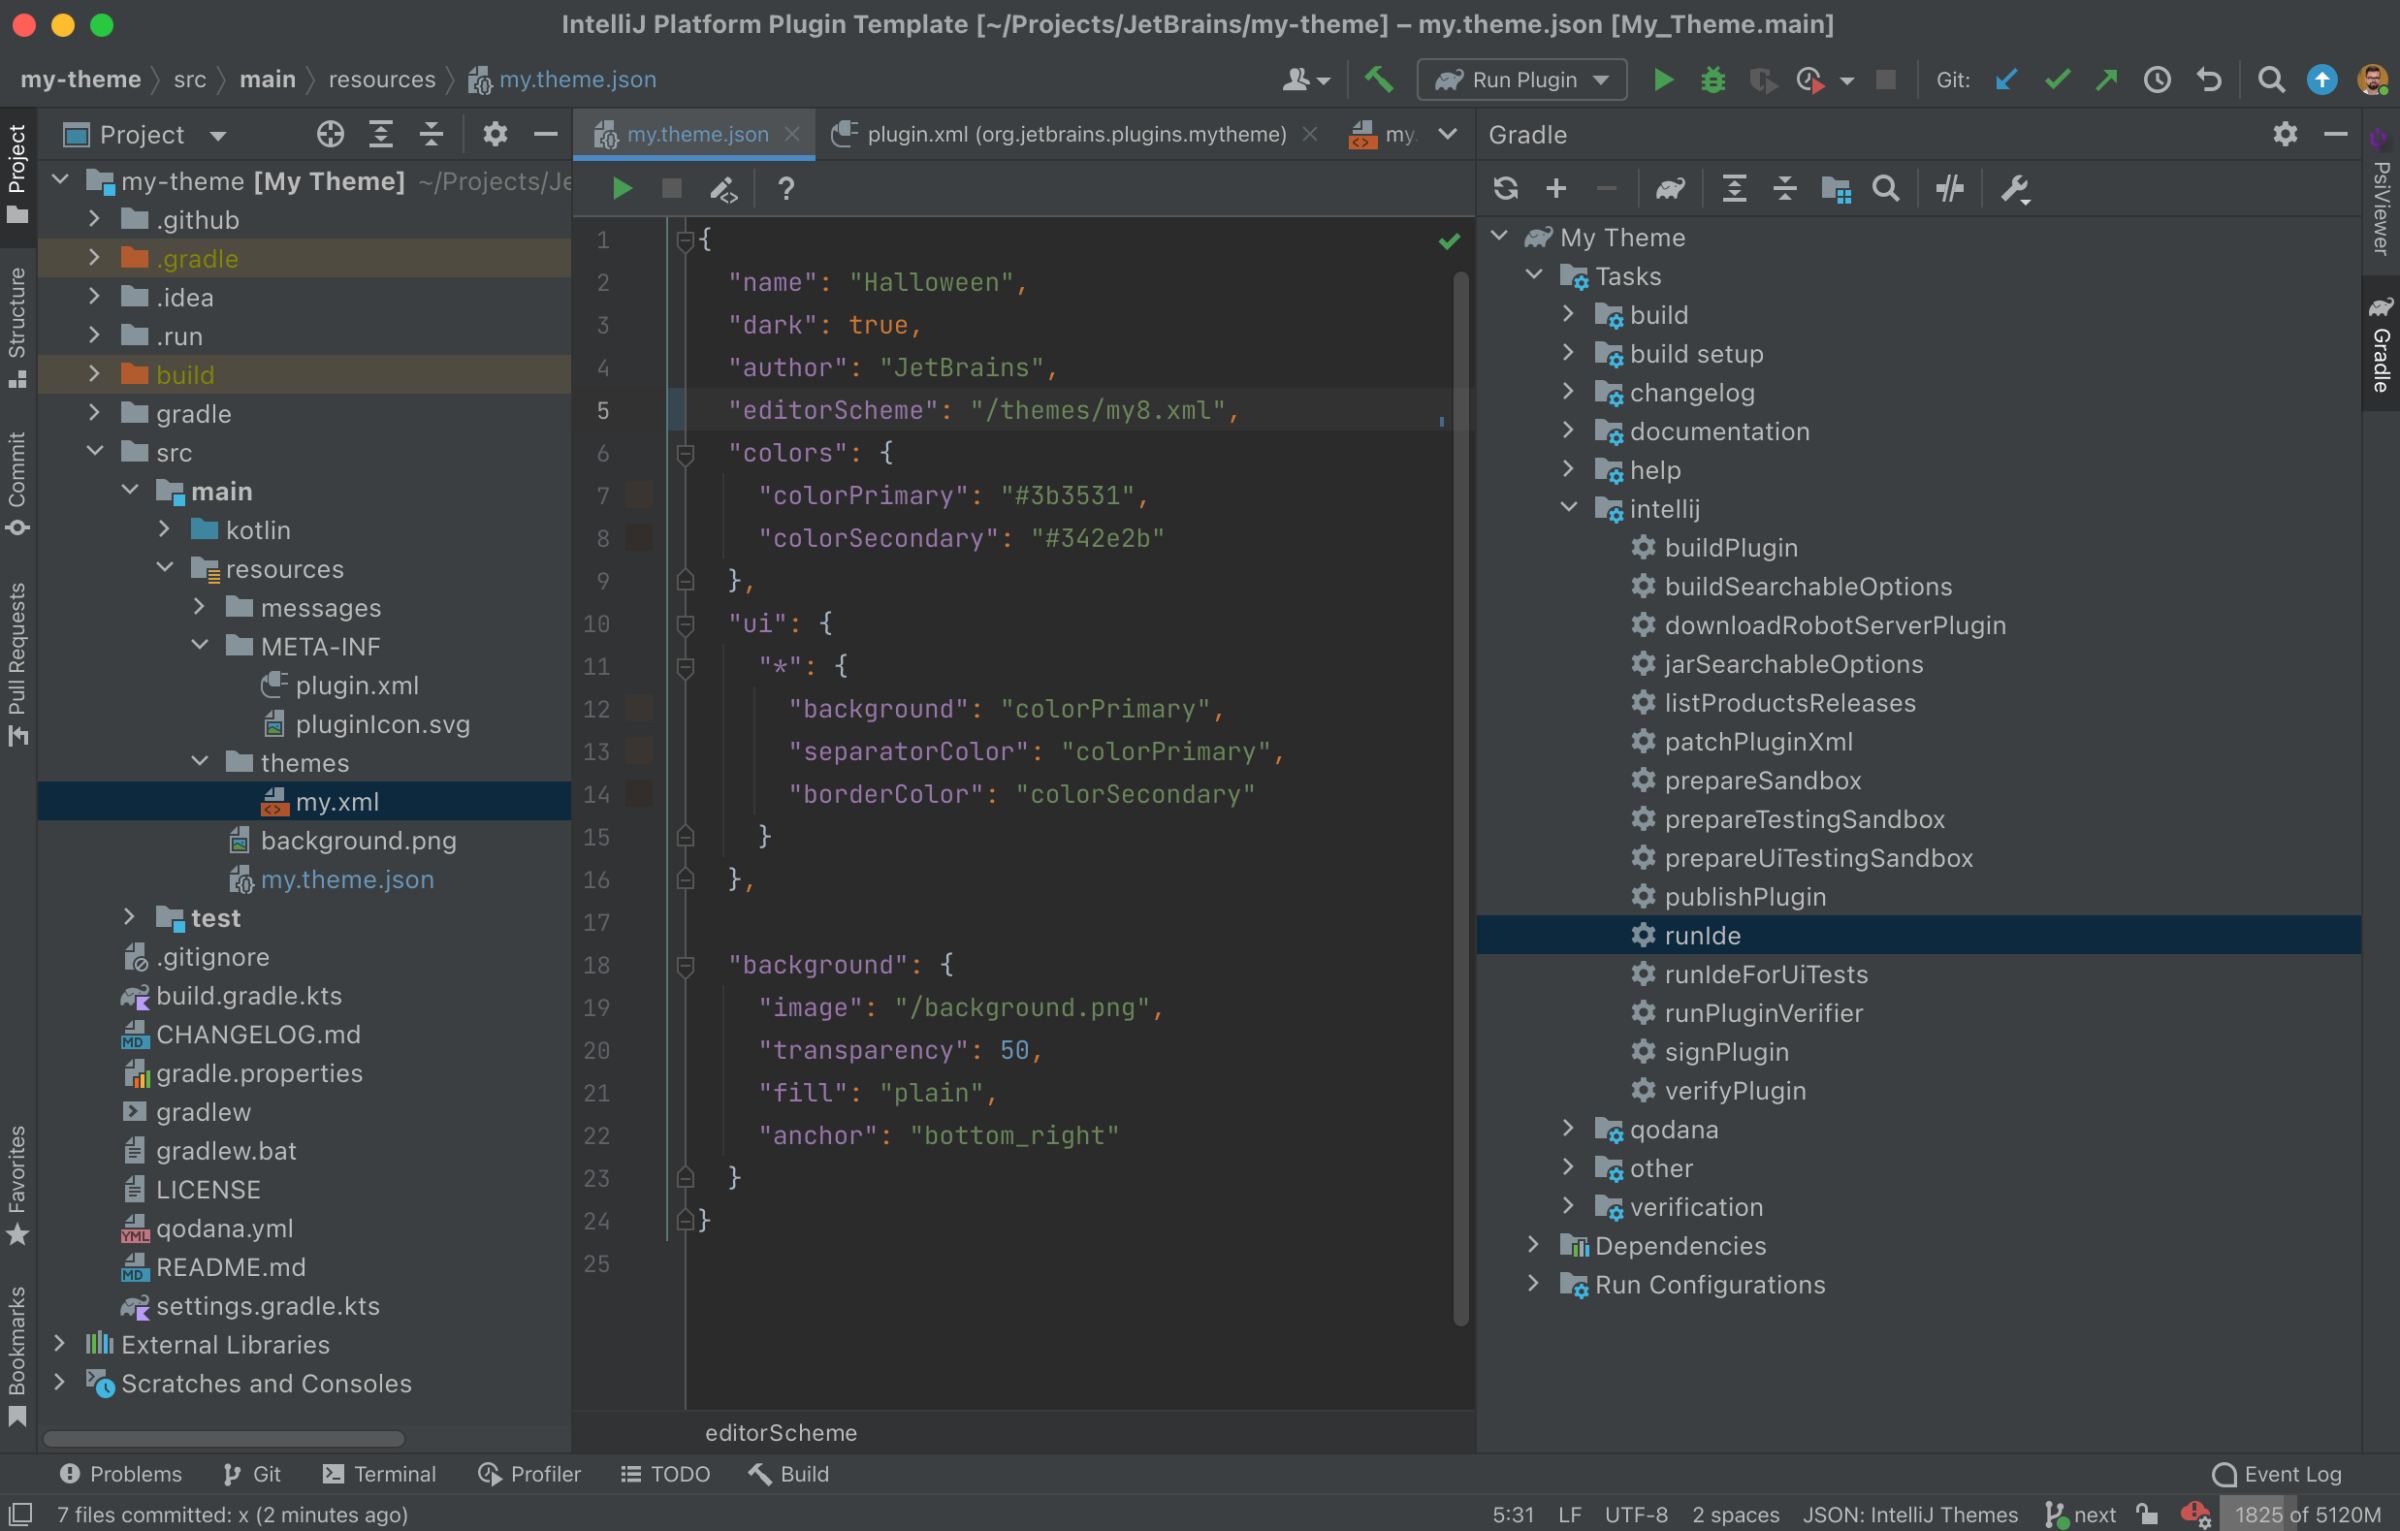The image size is (2400, 1531).
Task: Click the IDE update arrow icon
Action: click(x=2321, y=79)
